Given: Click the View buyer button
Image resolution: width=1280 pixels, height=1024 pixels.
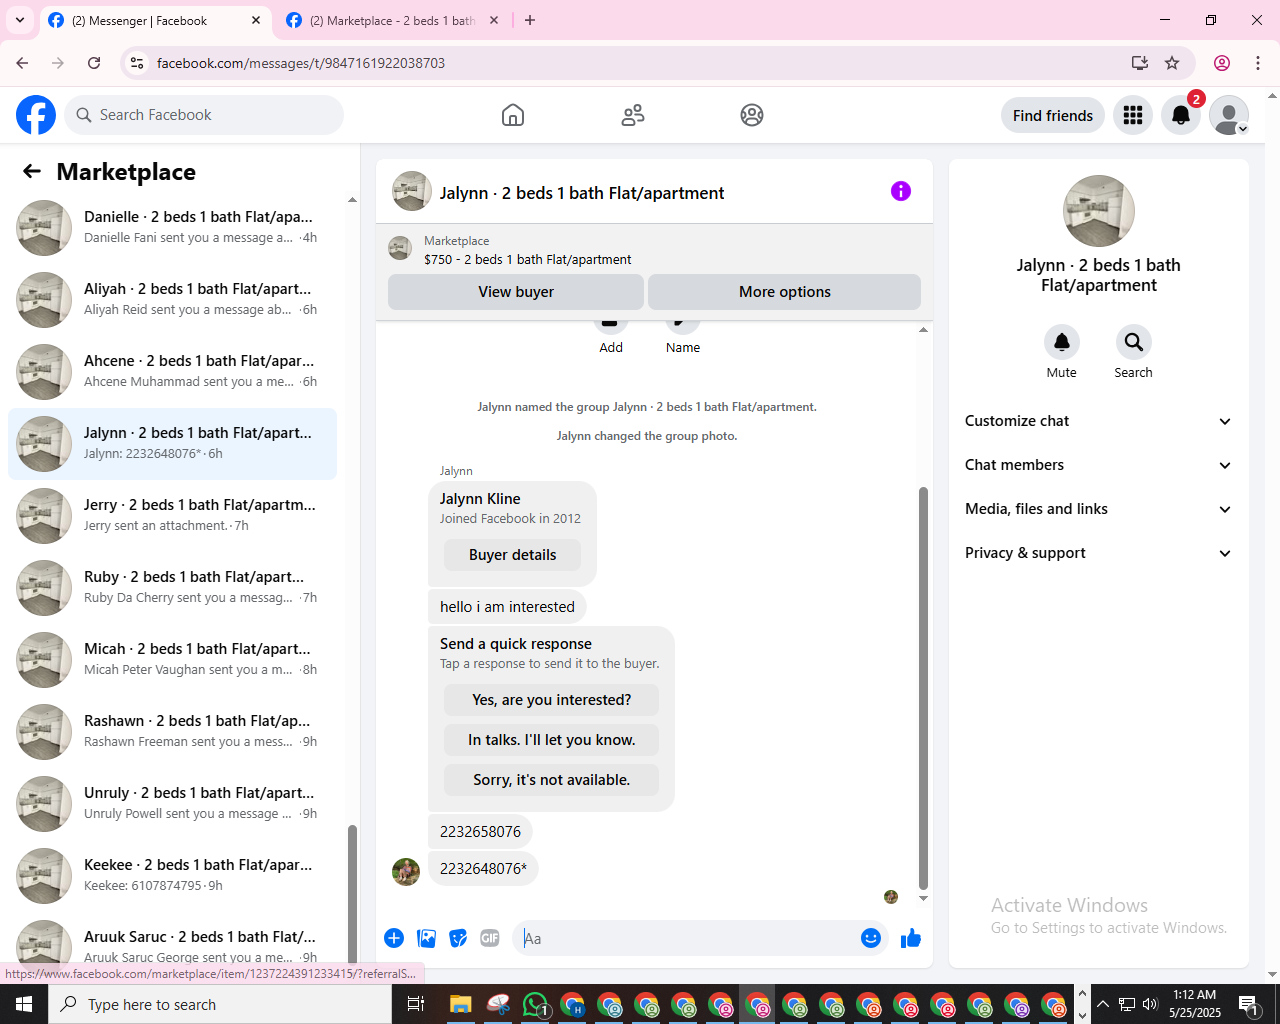Looking at the screenshot, I should tap(516, 292).
